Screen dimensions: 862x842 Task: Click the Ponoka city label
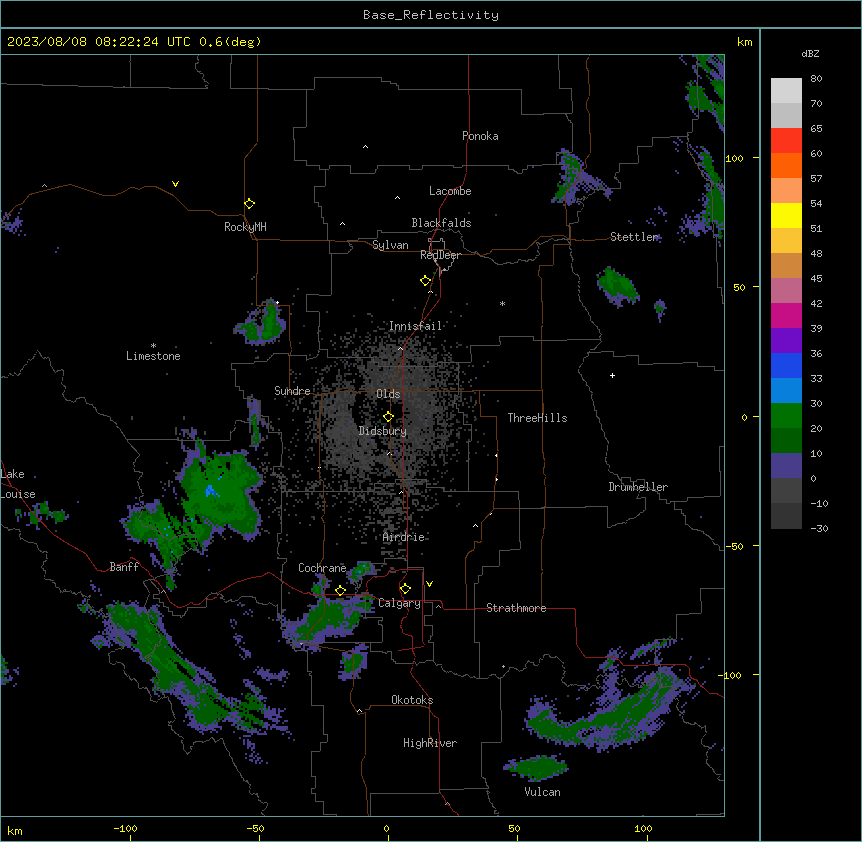click(480, 136)
